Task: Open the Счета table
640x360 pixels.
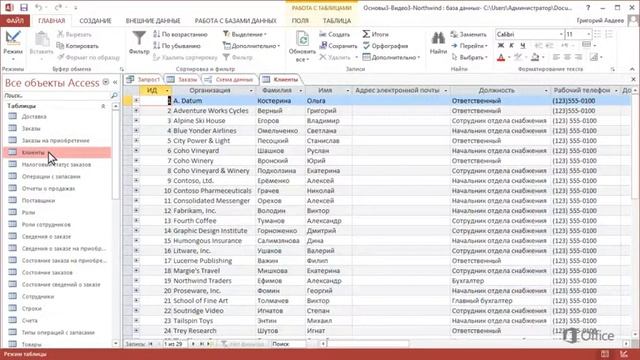Action: coord(29,321)
